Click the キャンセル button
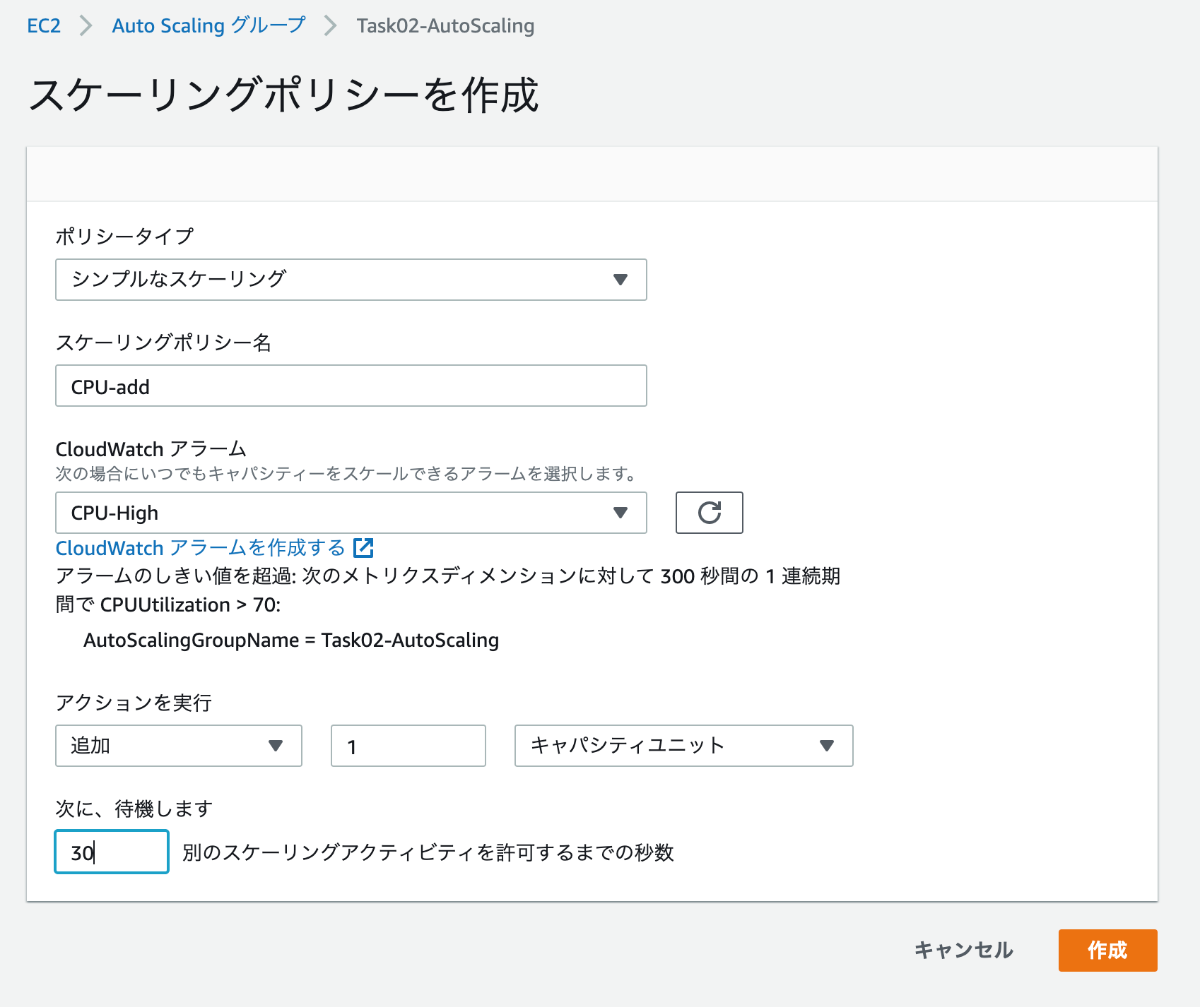Image resolution: width=1200 pixels, height=1007 pixels. (x=964, y=950)
